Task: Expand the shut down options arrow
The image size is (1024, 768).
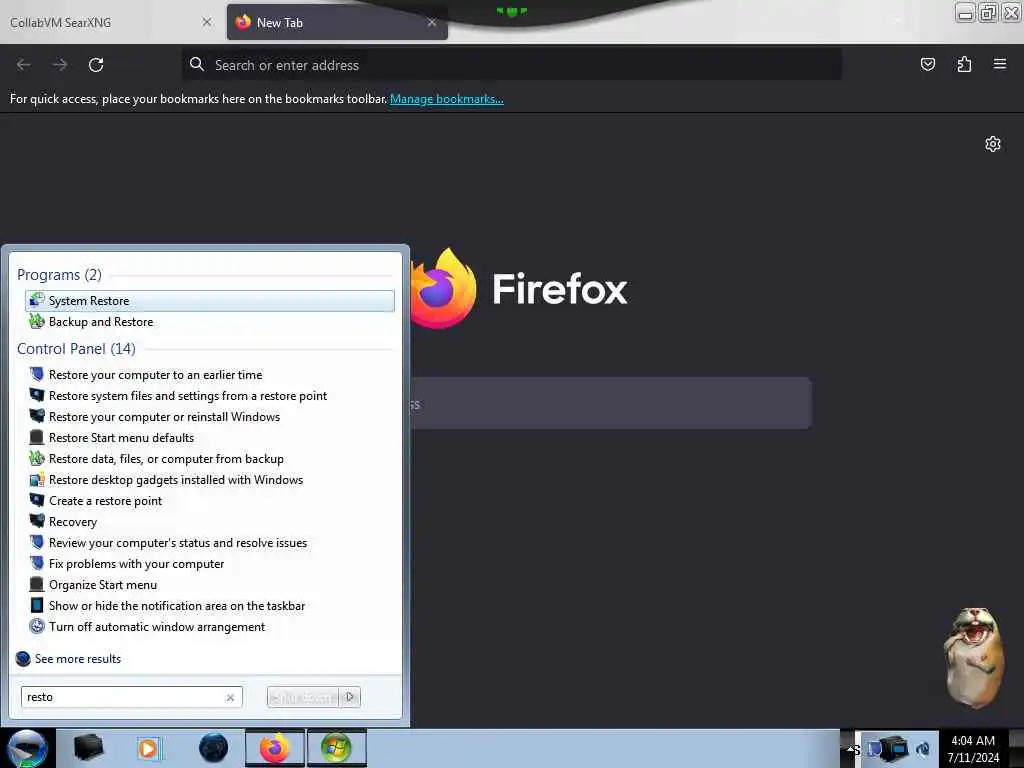Action: point(350,697)
